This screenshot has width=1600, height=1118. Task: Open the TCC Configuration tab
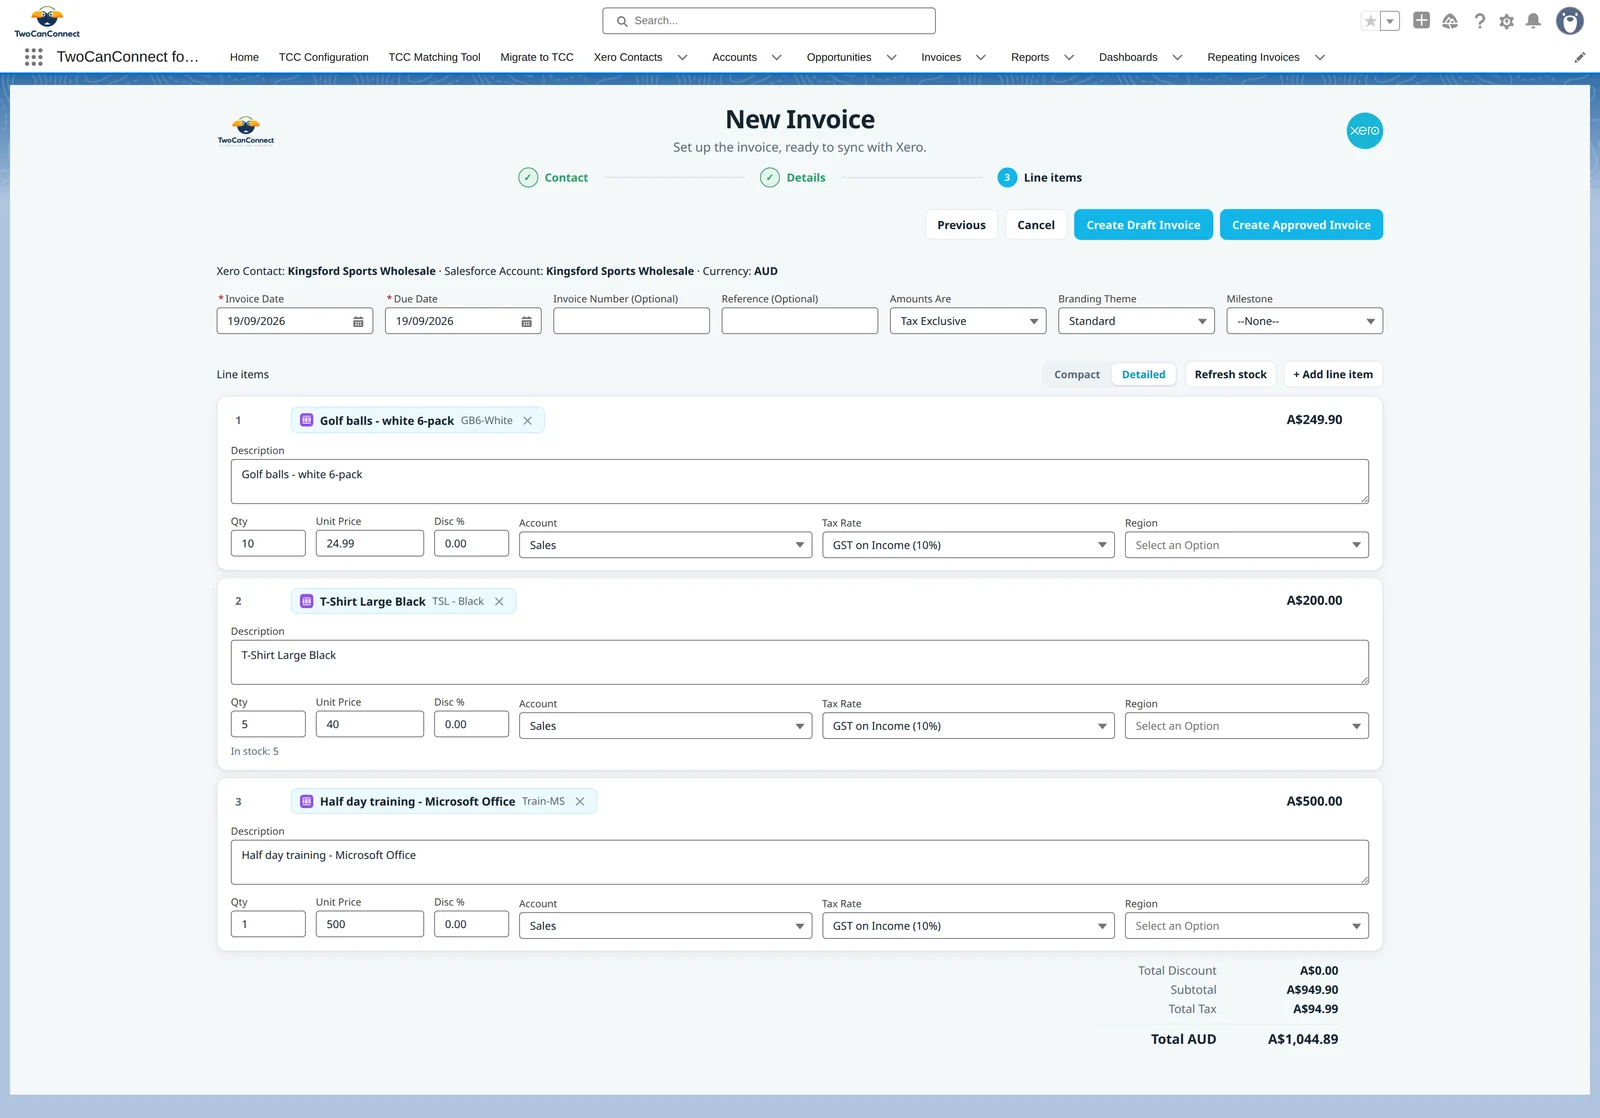(x=323, y=57)
